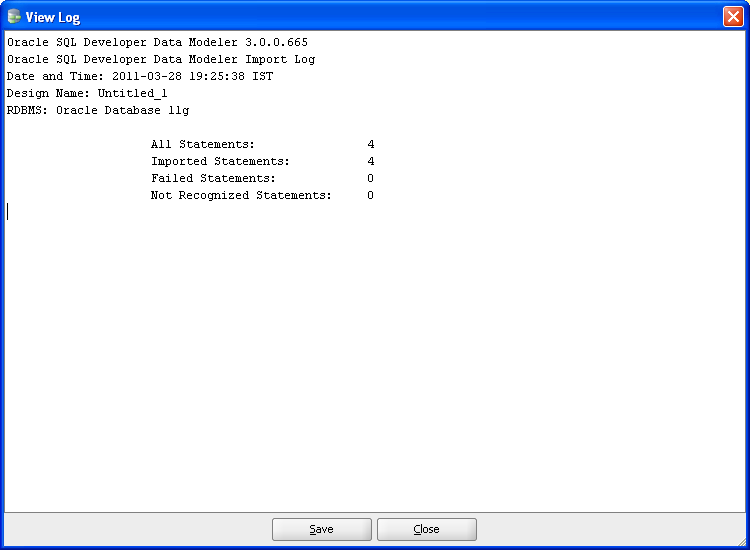Click the 'Not Recognized Statements:' label

(241, 195)
